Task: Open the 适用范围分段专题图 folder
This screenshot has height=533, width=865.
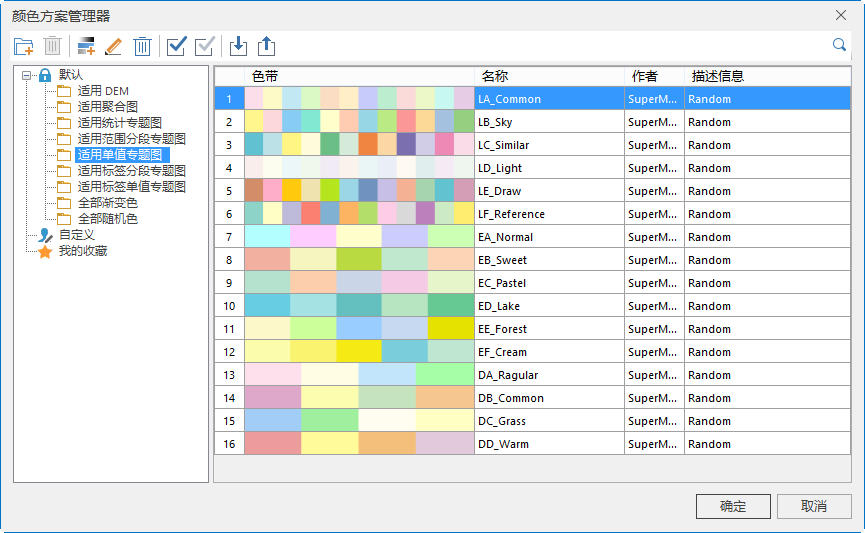Action: pos(131,139)
